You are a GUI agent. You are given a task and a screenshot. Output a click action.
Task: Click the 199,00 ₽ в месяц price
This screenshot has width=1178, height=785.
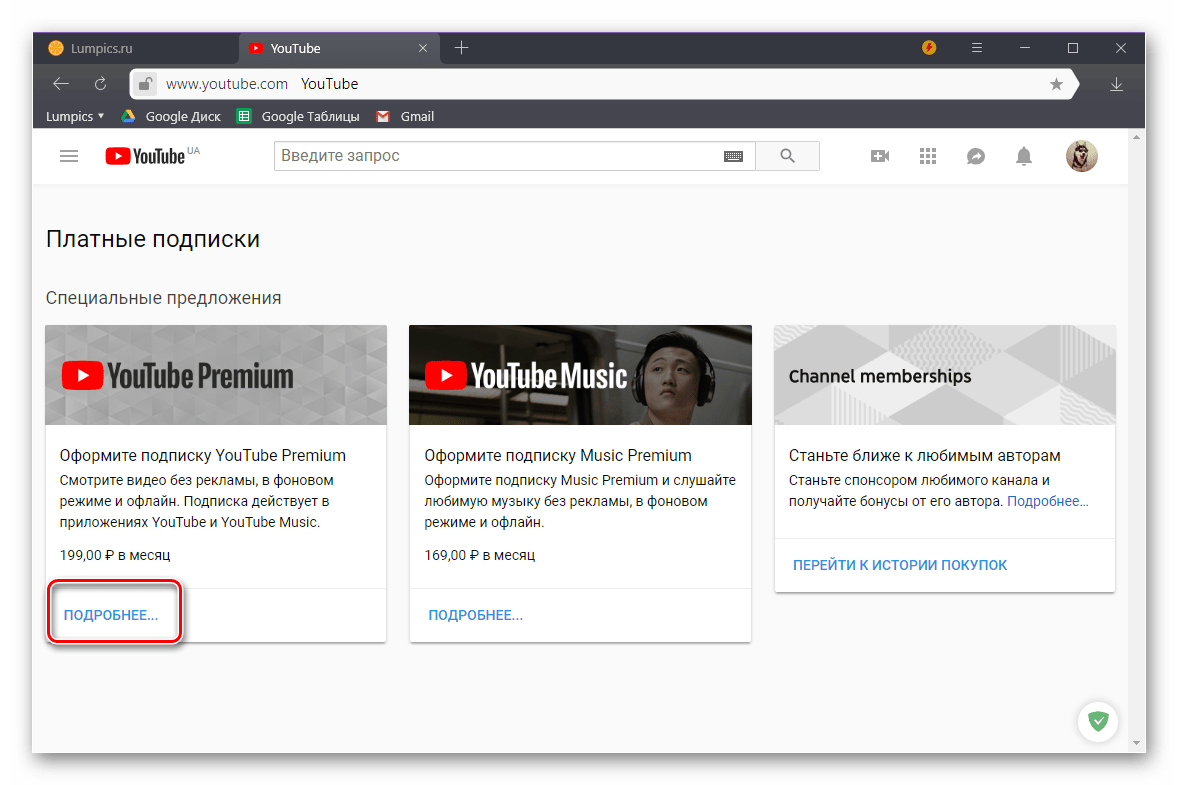pos(115,555)
